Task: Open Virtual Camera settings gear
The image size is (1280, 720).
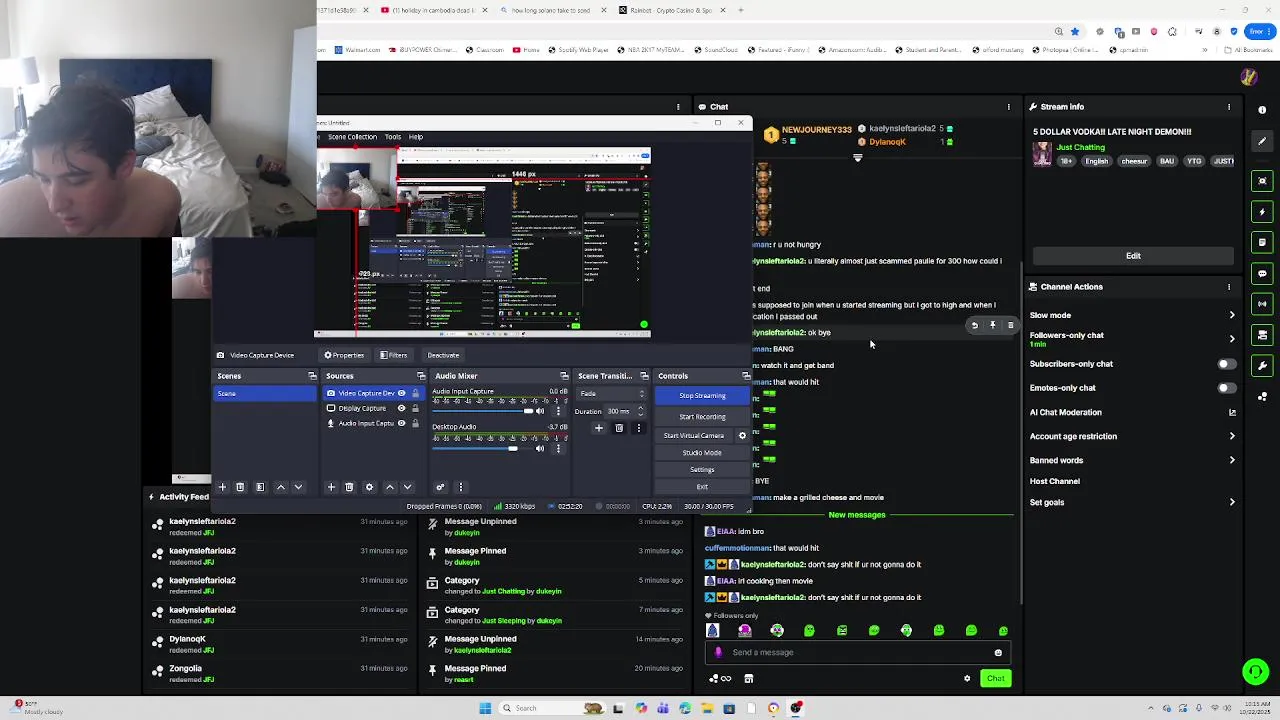Action: coord(742,436)
